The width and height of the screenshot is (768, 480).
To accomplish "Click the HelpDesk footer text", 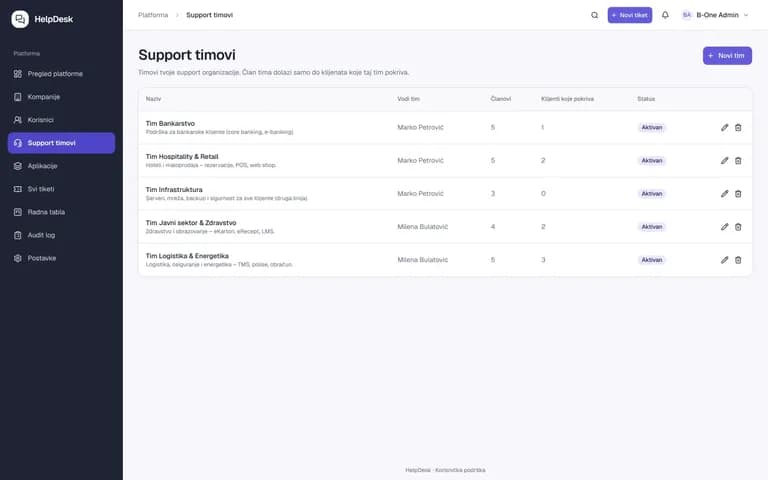I will tap(445, 470).
